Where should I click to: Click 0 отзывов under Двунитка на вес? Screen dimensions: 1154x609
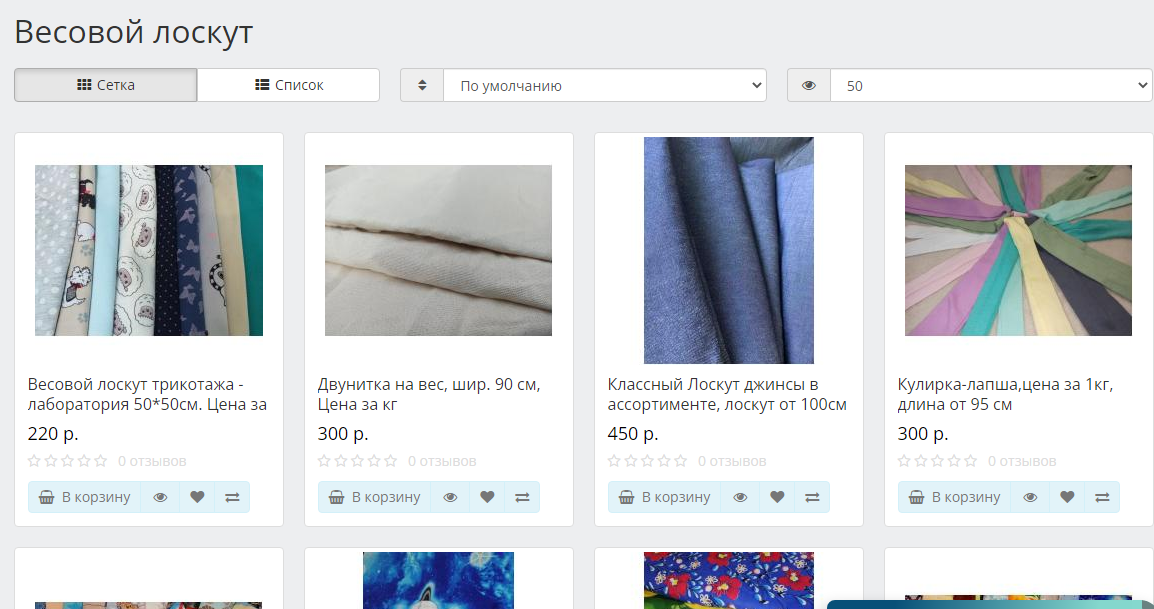(442, 461)
